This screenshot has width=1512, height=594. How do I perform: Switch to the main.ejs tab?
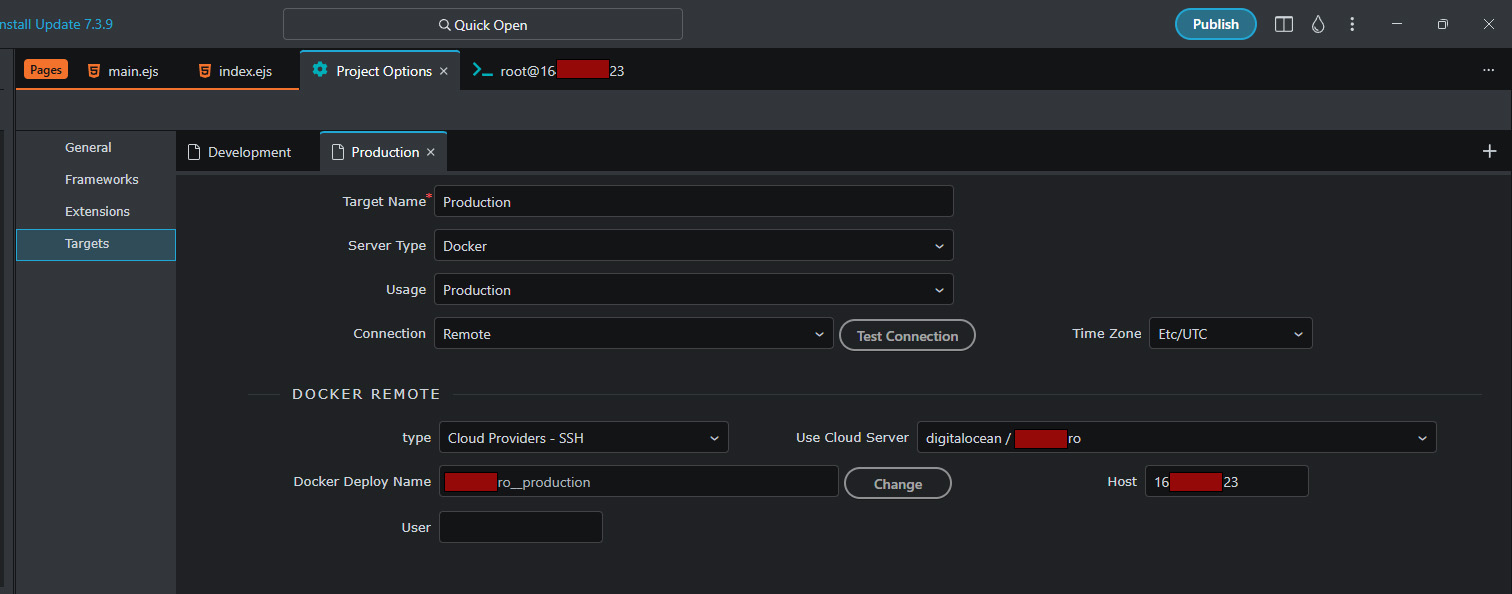pos(123,71)
